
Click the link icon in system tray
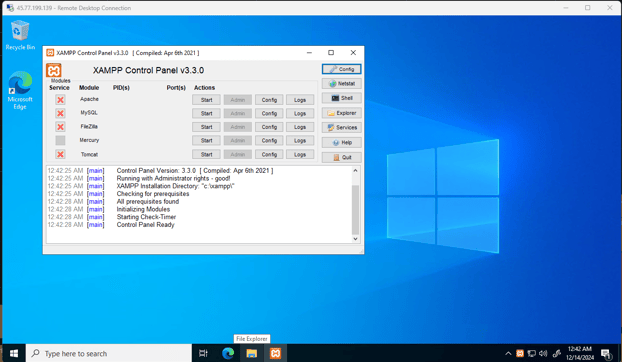[x=557, y=353]
